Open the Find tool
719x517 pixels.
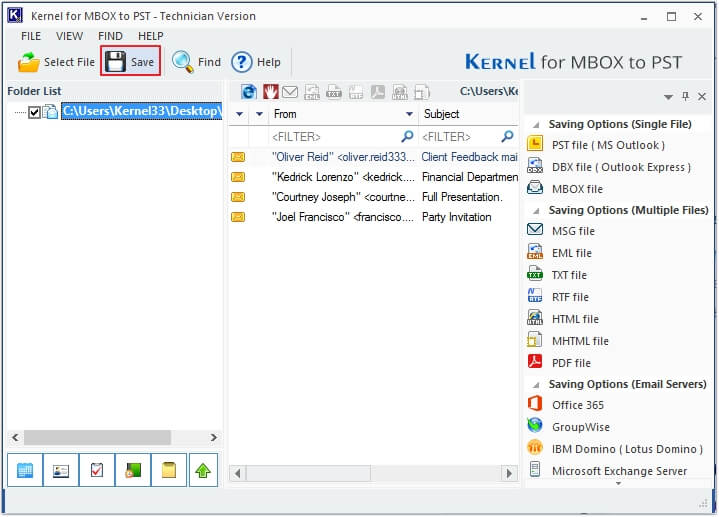pyautogui.click(x=196, y=62)
